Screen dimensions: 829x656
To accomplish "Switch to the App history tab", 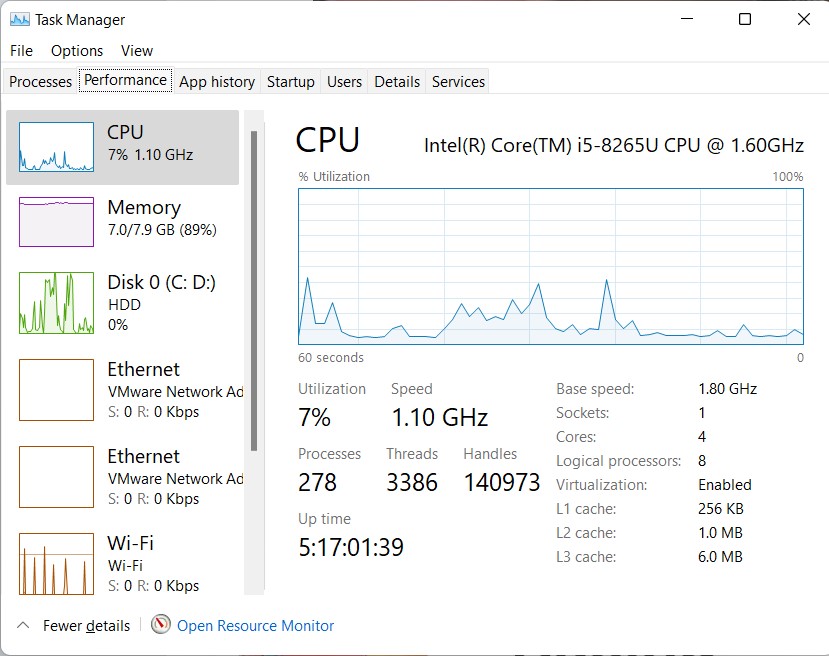I will [x=216, y=81].
